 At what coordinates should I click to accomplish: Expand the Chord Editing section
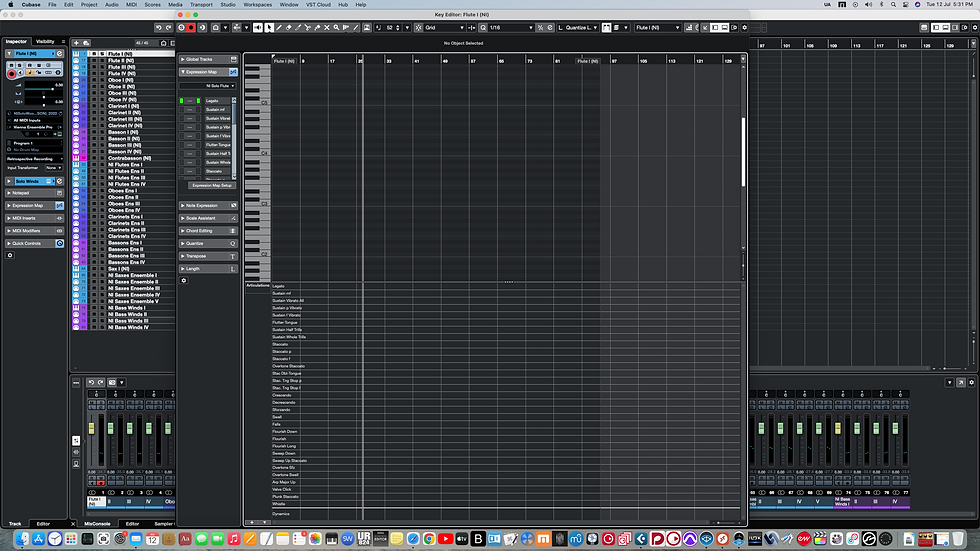[182, 231]
